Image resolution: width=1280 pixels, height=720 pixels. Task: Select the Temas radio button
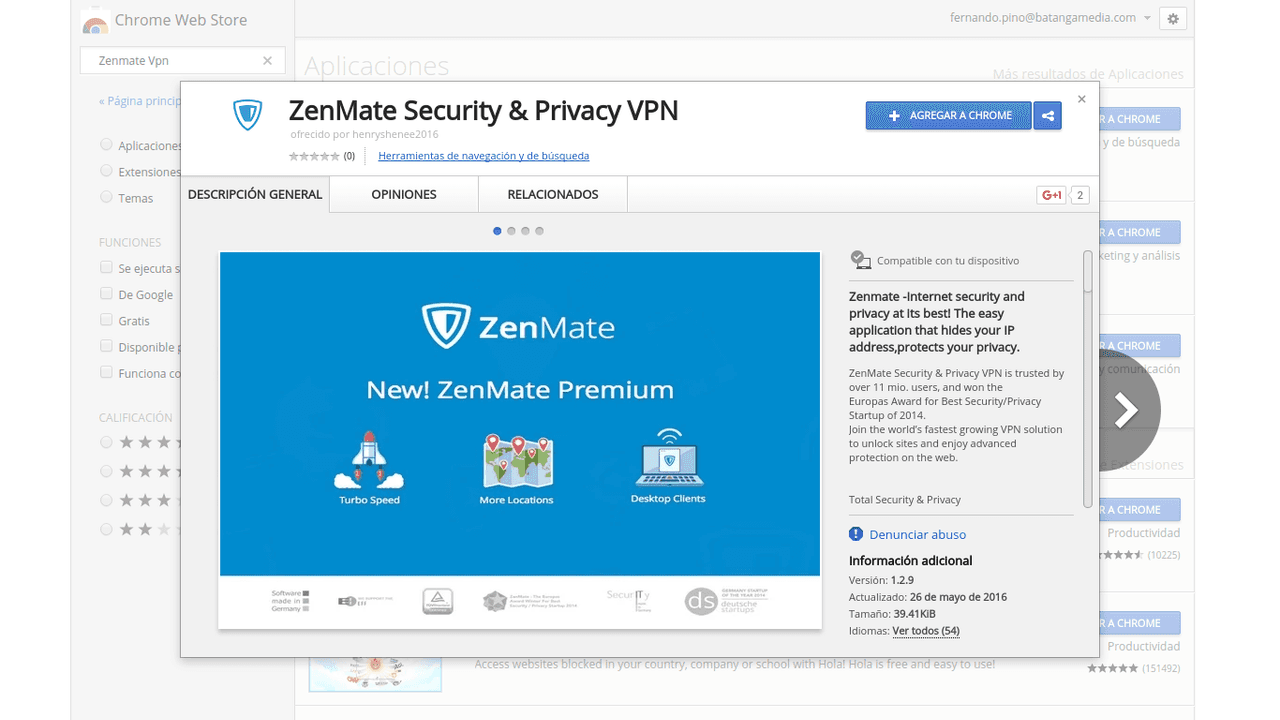(x=106, y=197)
